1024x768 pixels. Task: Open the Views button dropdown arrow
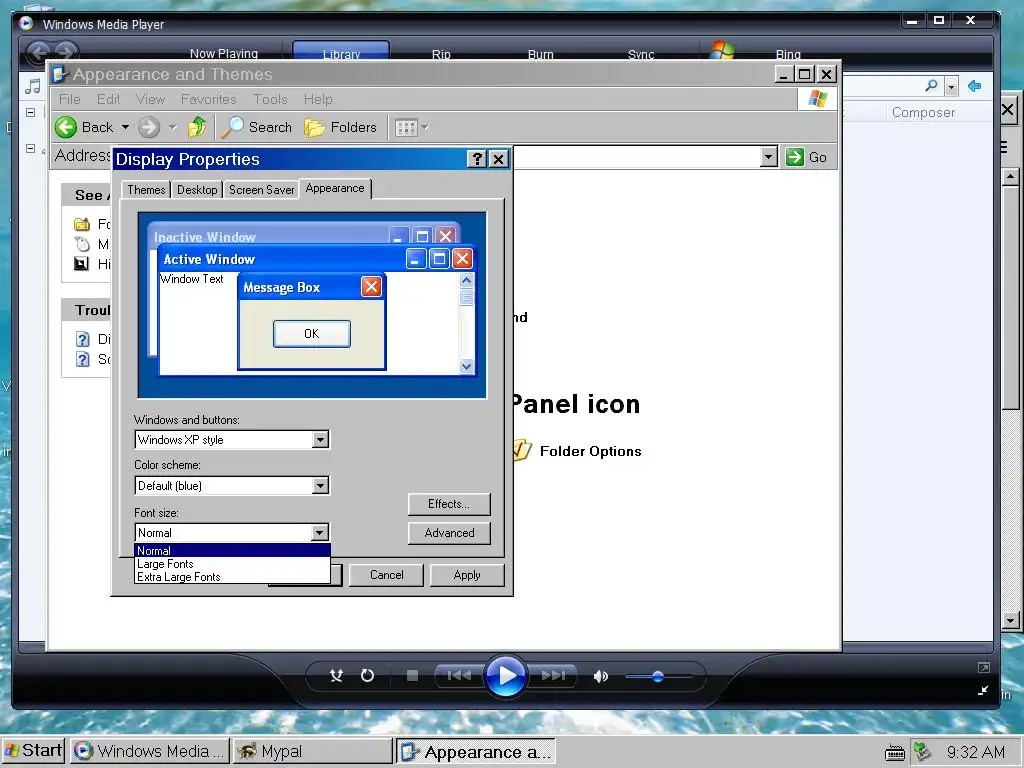tap(425, 127)
